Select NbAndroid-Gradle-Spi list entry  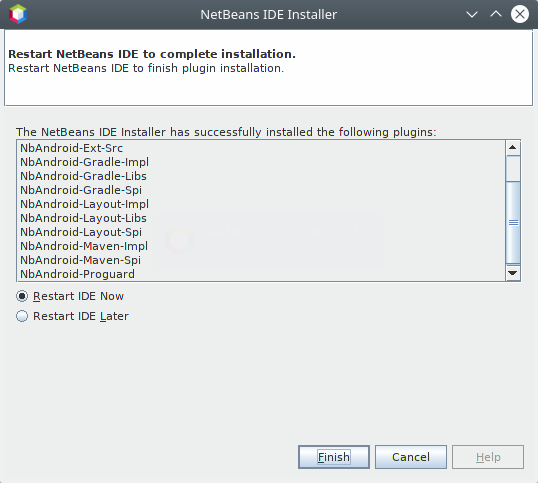pos(261,190)
